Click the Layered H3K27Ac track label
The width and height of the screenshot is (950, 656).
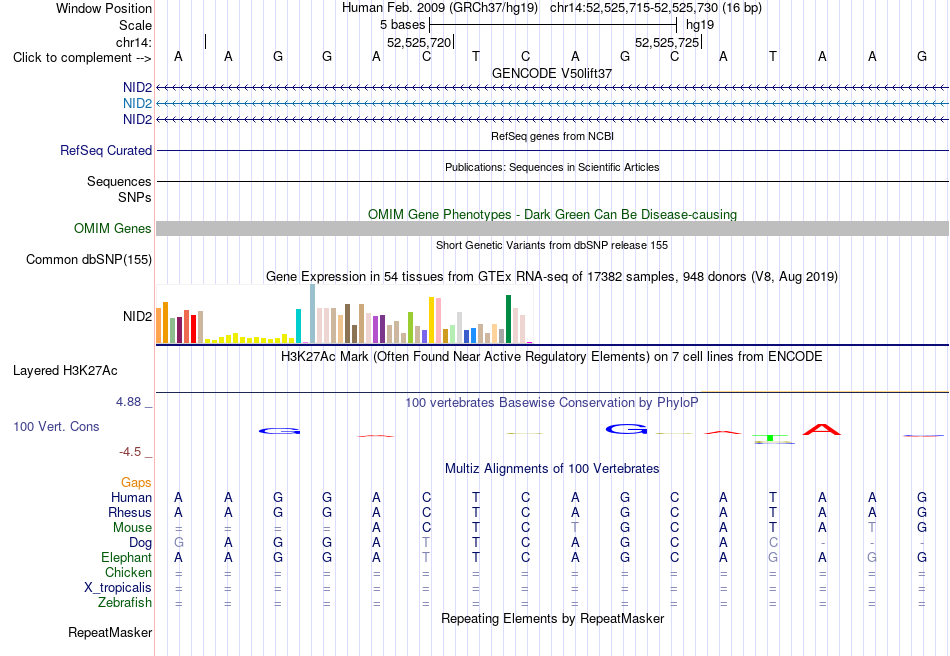pos(65,371)
